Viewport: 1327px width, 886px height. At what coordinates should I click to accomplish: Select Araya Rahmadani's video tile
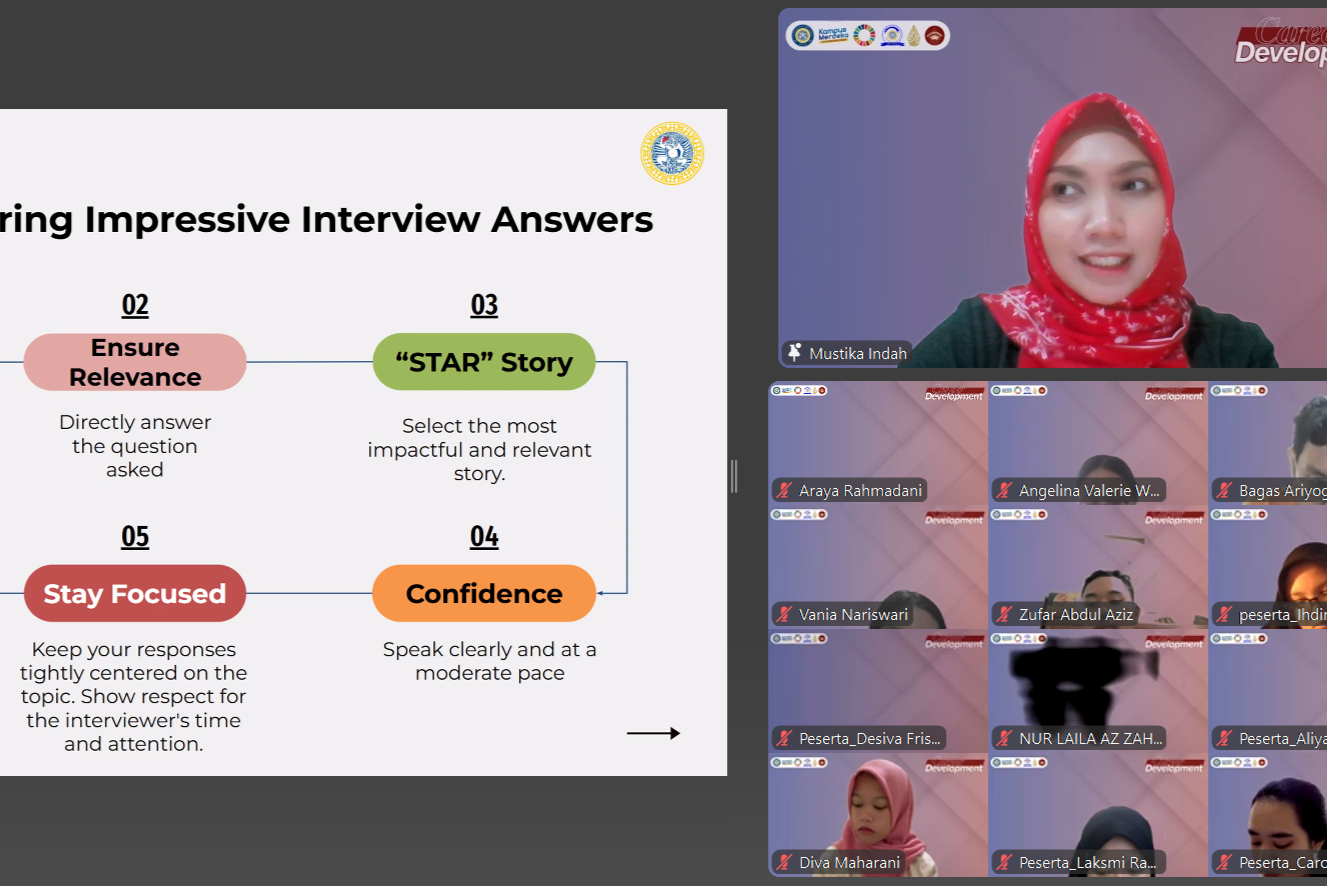(x=878, y=443)
